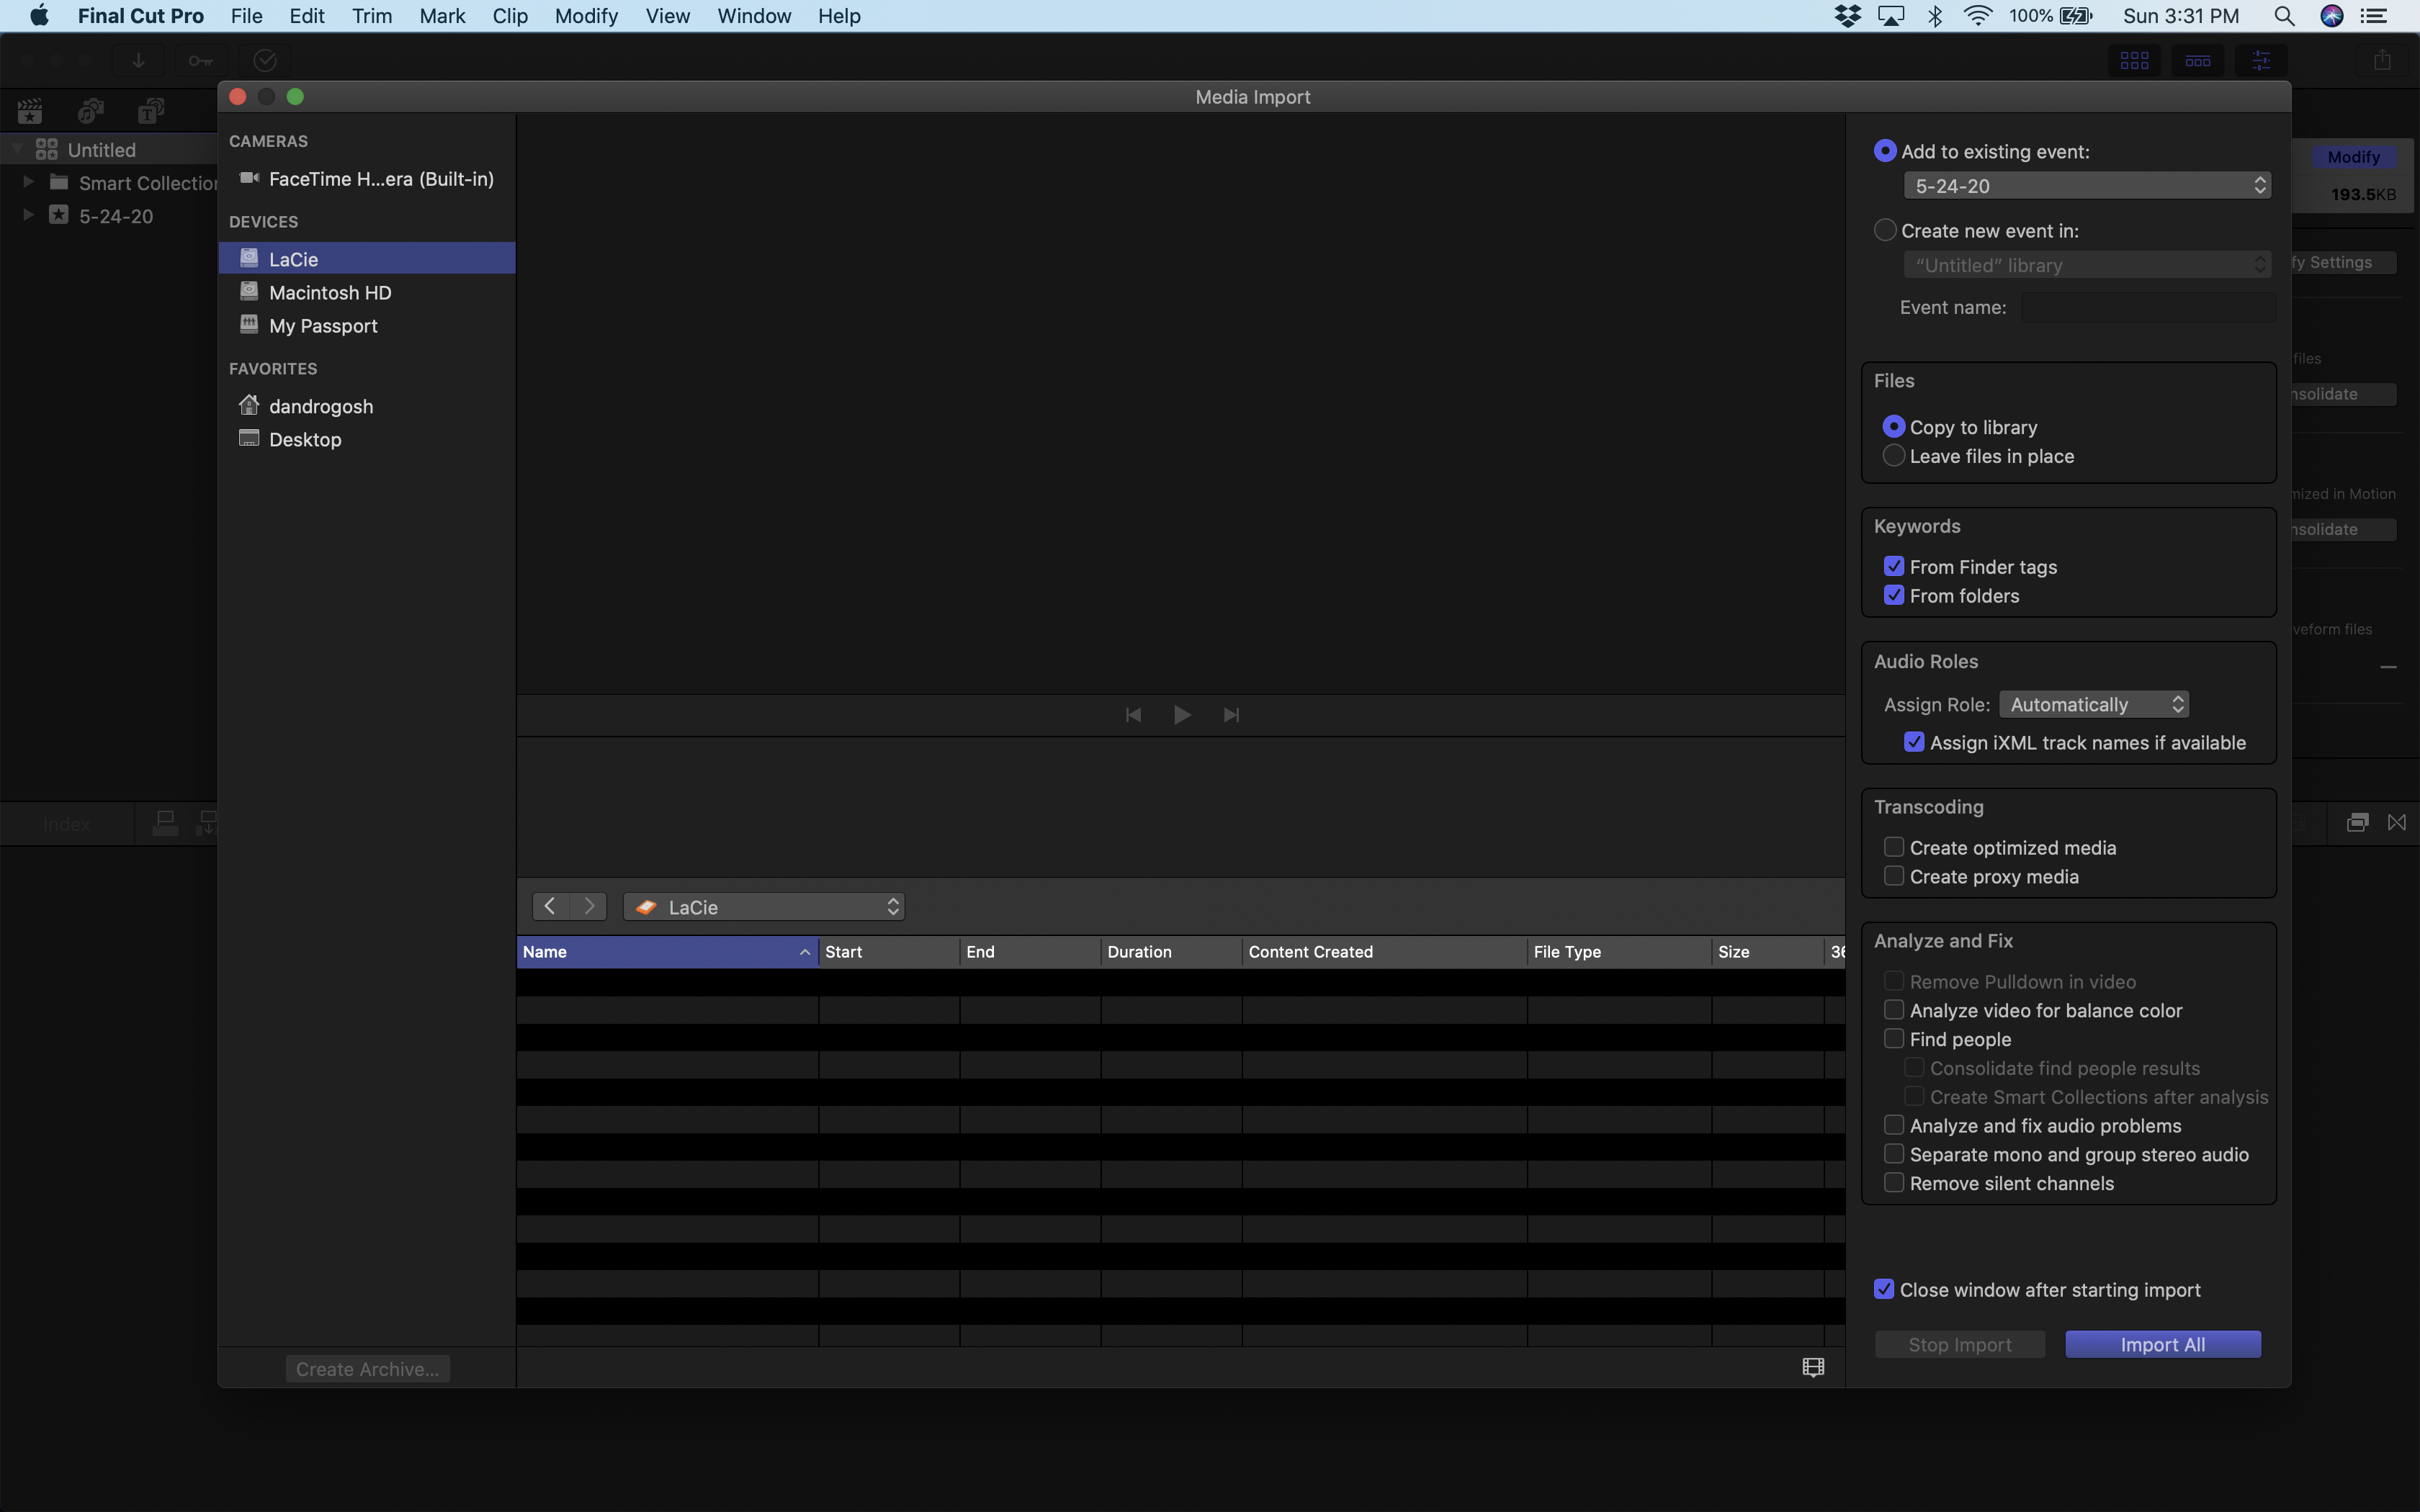Click the back navigation chevron button

550,906
